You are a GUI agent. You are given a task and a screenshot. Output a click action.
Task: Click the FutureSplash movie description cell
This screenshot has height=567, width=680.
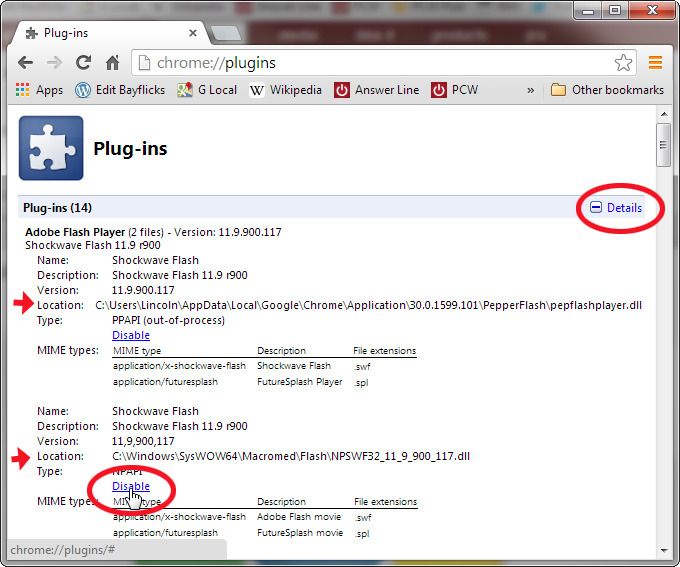point(300,533)
